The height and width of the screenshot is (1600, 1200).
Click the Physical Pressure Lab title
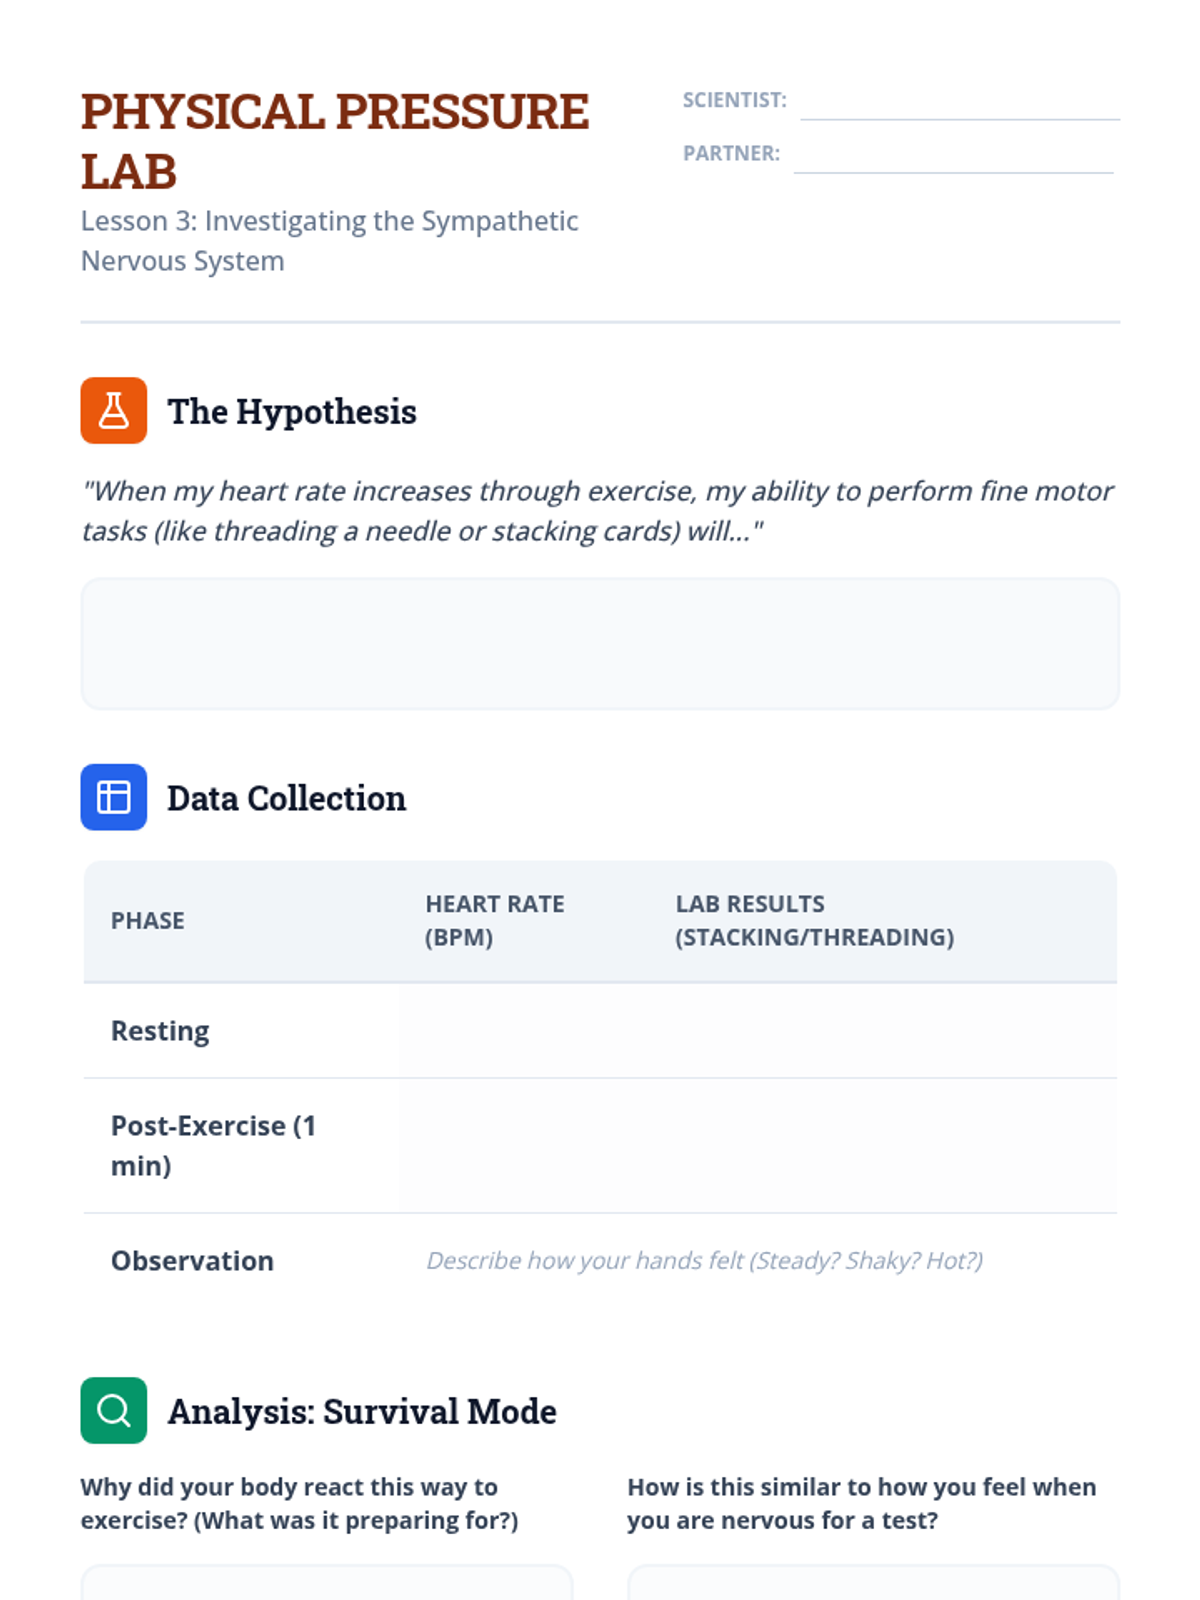tap(334, 141)
